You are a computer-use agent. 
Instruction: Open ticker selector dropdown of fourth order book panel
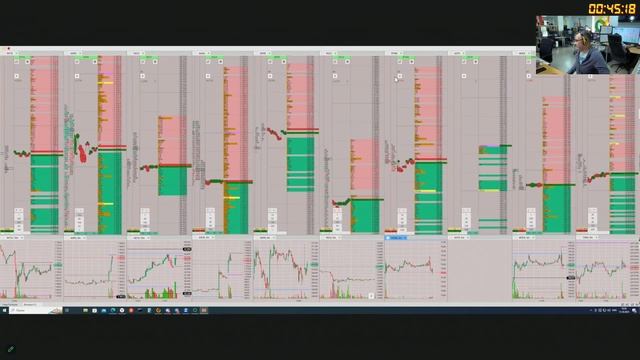(202, 53)
